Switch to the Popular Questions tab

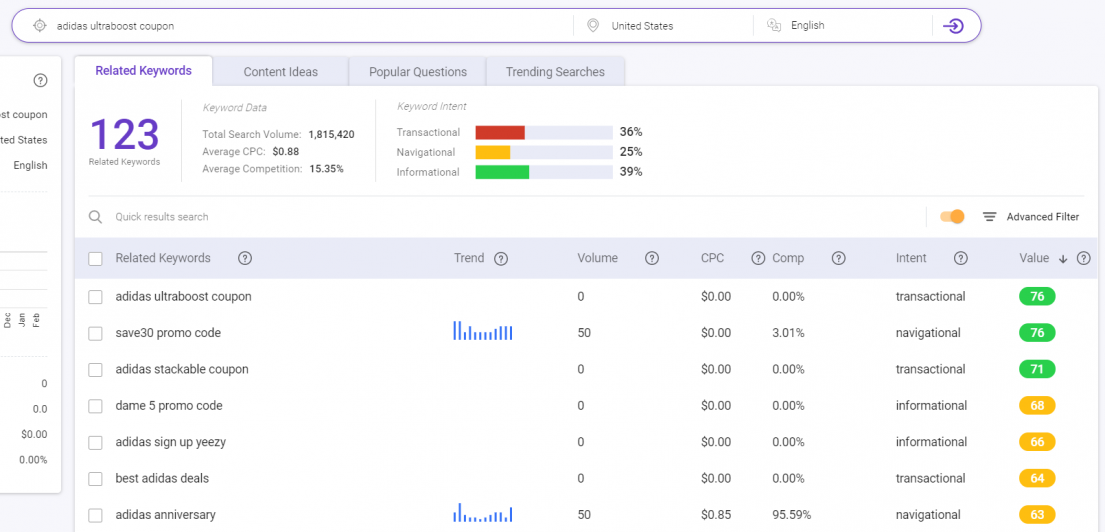coord(418,72)
